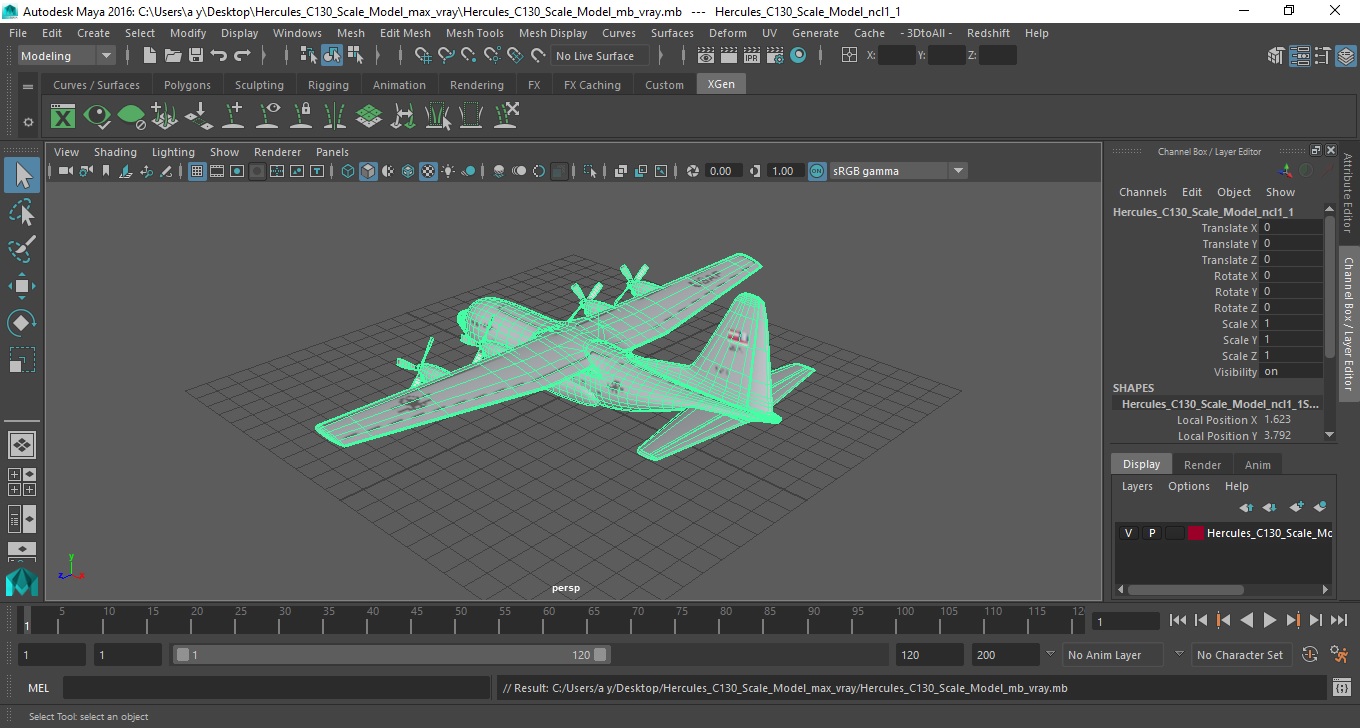Toggle layer visibility V box
This screenshot has width=1360, height=728.
coord(1128,533)
